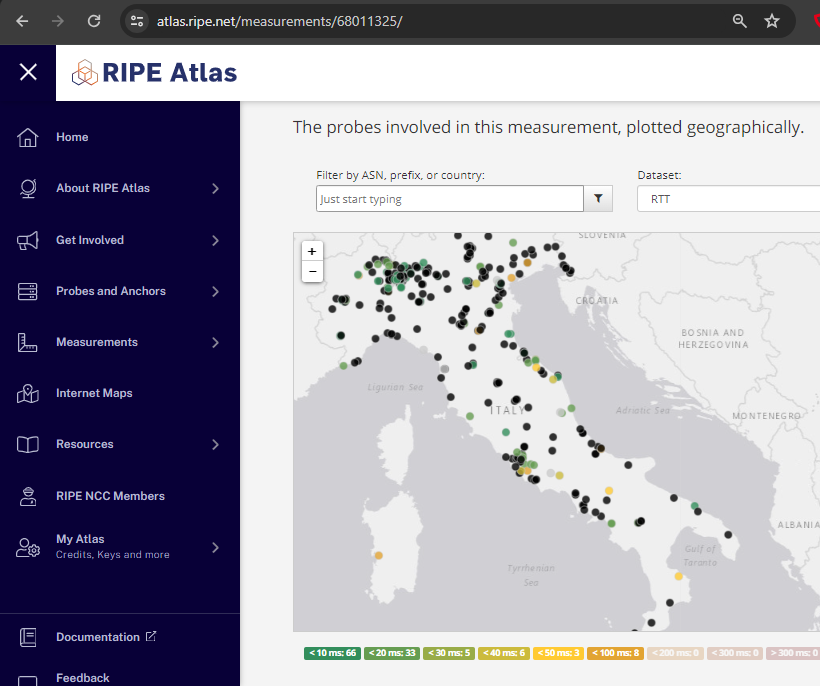Toggle the <300 ms: 0 legend swatch
The image size is (820, 686).
coord(735,653)
